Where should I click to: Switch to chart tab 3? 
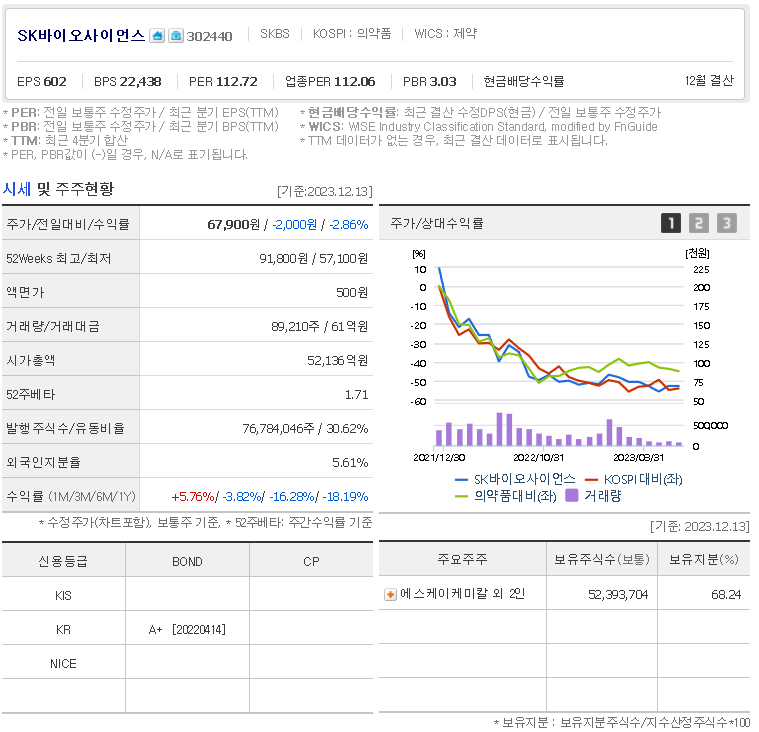tap(727, 223)
